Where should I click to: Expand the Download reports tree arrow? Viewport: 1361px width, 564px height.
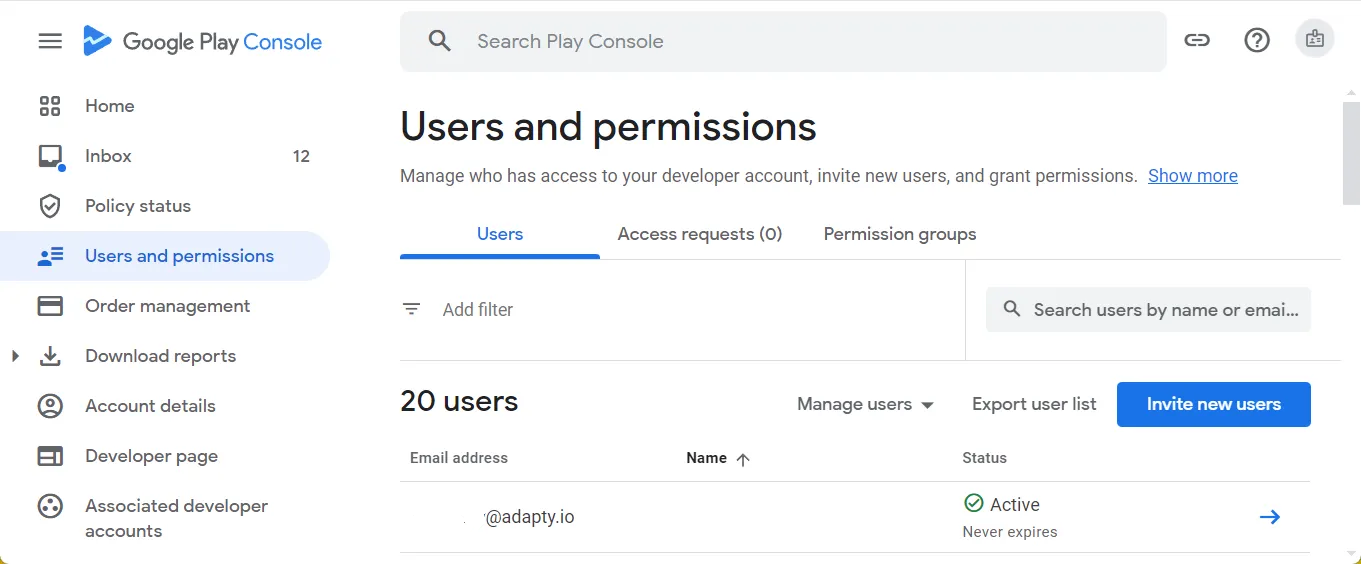[x=15, y=356]
